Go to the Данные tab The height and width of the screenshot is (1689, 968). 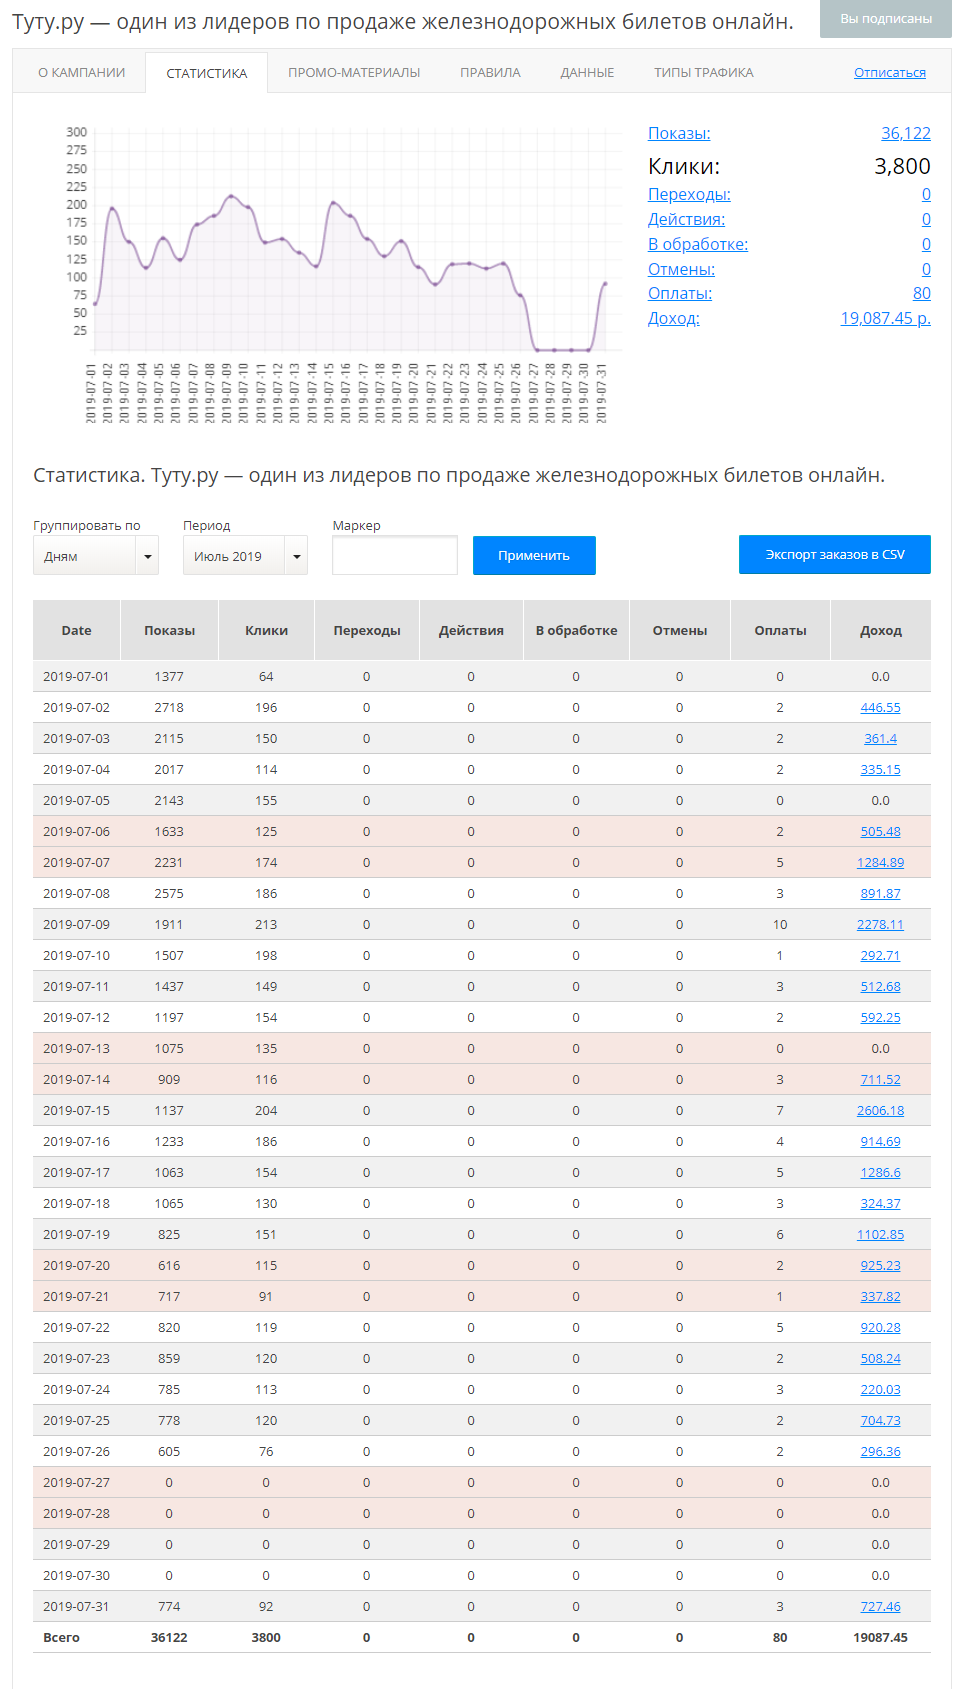click(587, 73)
